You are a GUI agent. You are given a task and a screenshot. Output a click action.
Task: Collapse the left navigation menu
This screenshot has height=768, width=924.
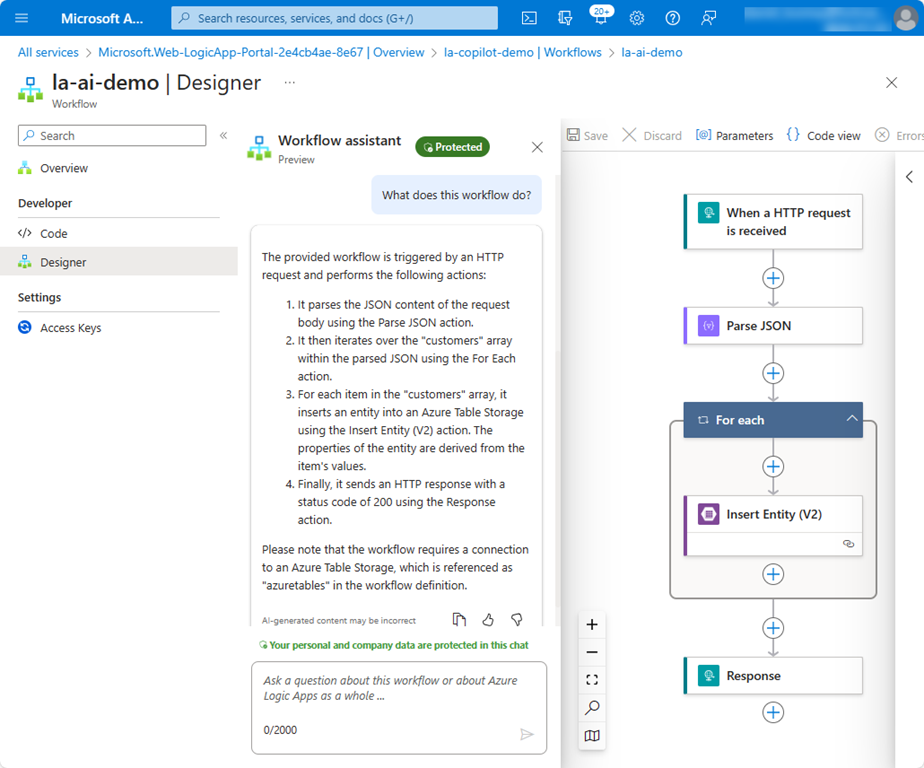click(223, 136)
